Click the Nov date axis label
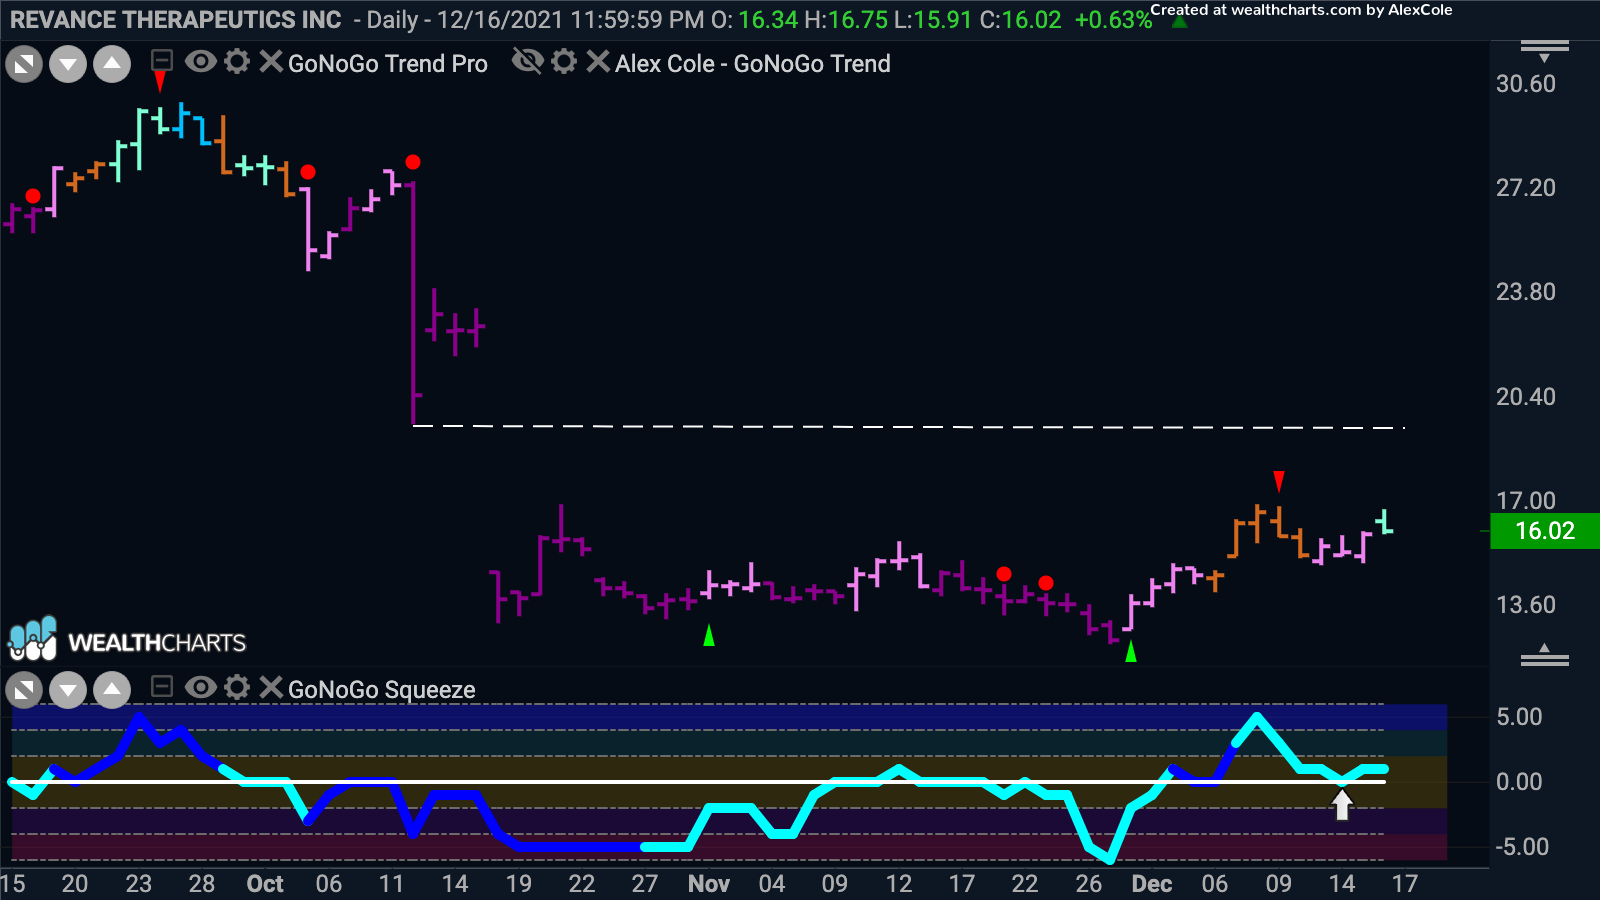The width and height of the screenshot is (1600, 900). 709,884
